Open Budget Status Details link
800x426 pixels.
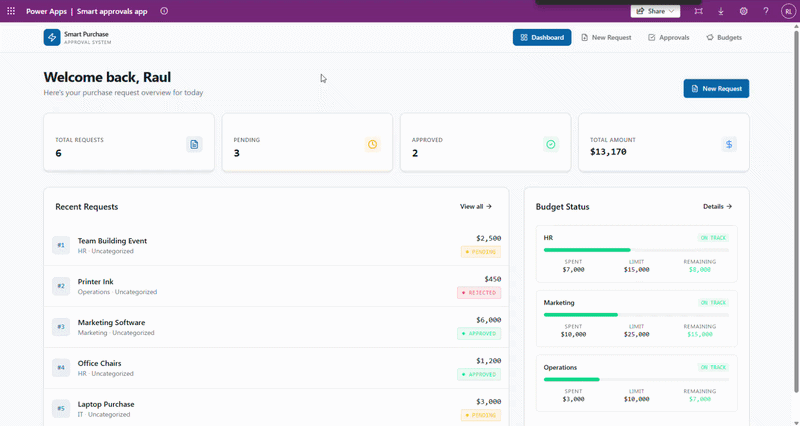click(x=717, y=207)
